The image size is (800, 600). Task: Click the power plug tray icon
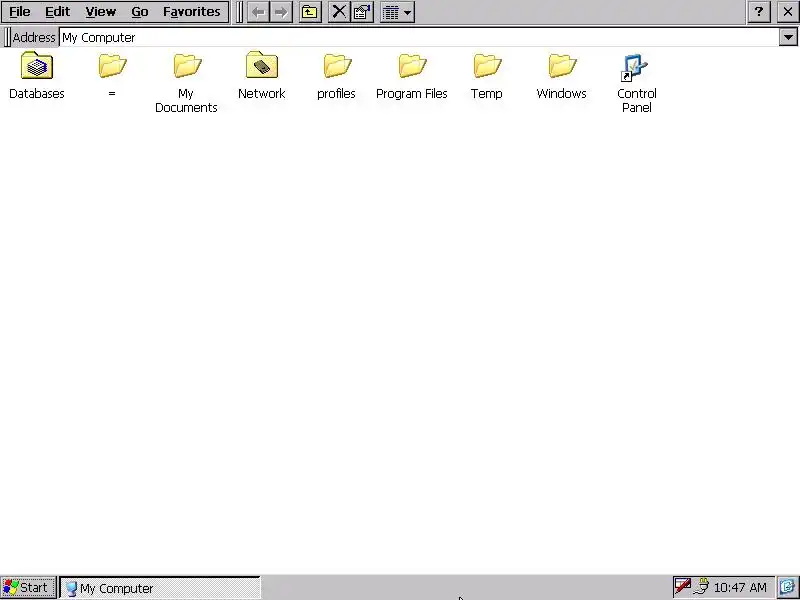click(x=703, y=587)
